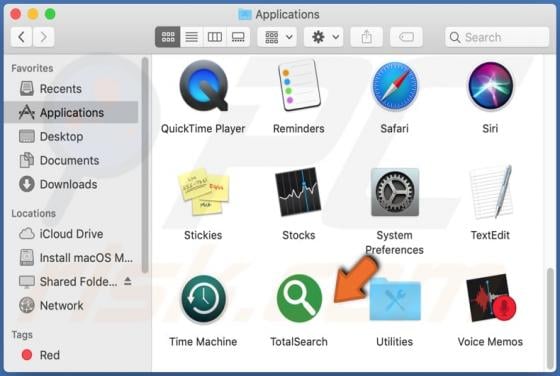Select the Voice Memos app icon
This screenshot has width=560, height=376.
(491, 299)
